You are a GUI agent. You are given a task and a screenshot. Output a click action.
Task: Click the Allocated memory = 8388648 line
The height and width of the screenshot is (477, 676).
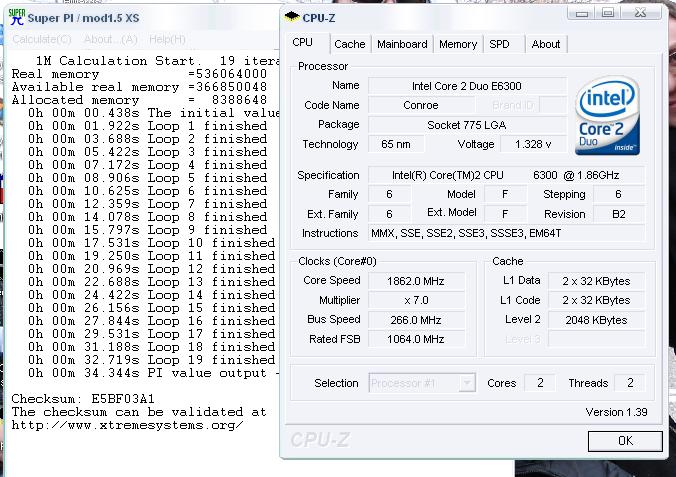[139, 100]
